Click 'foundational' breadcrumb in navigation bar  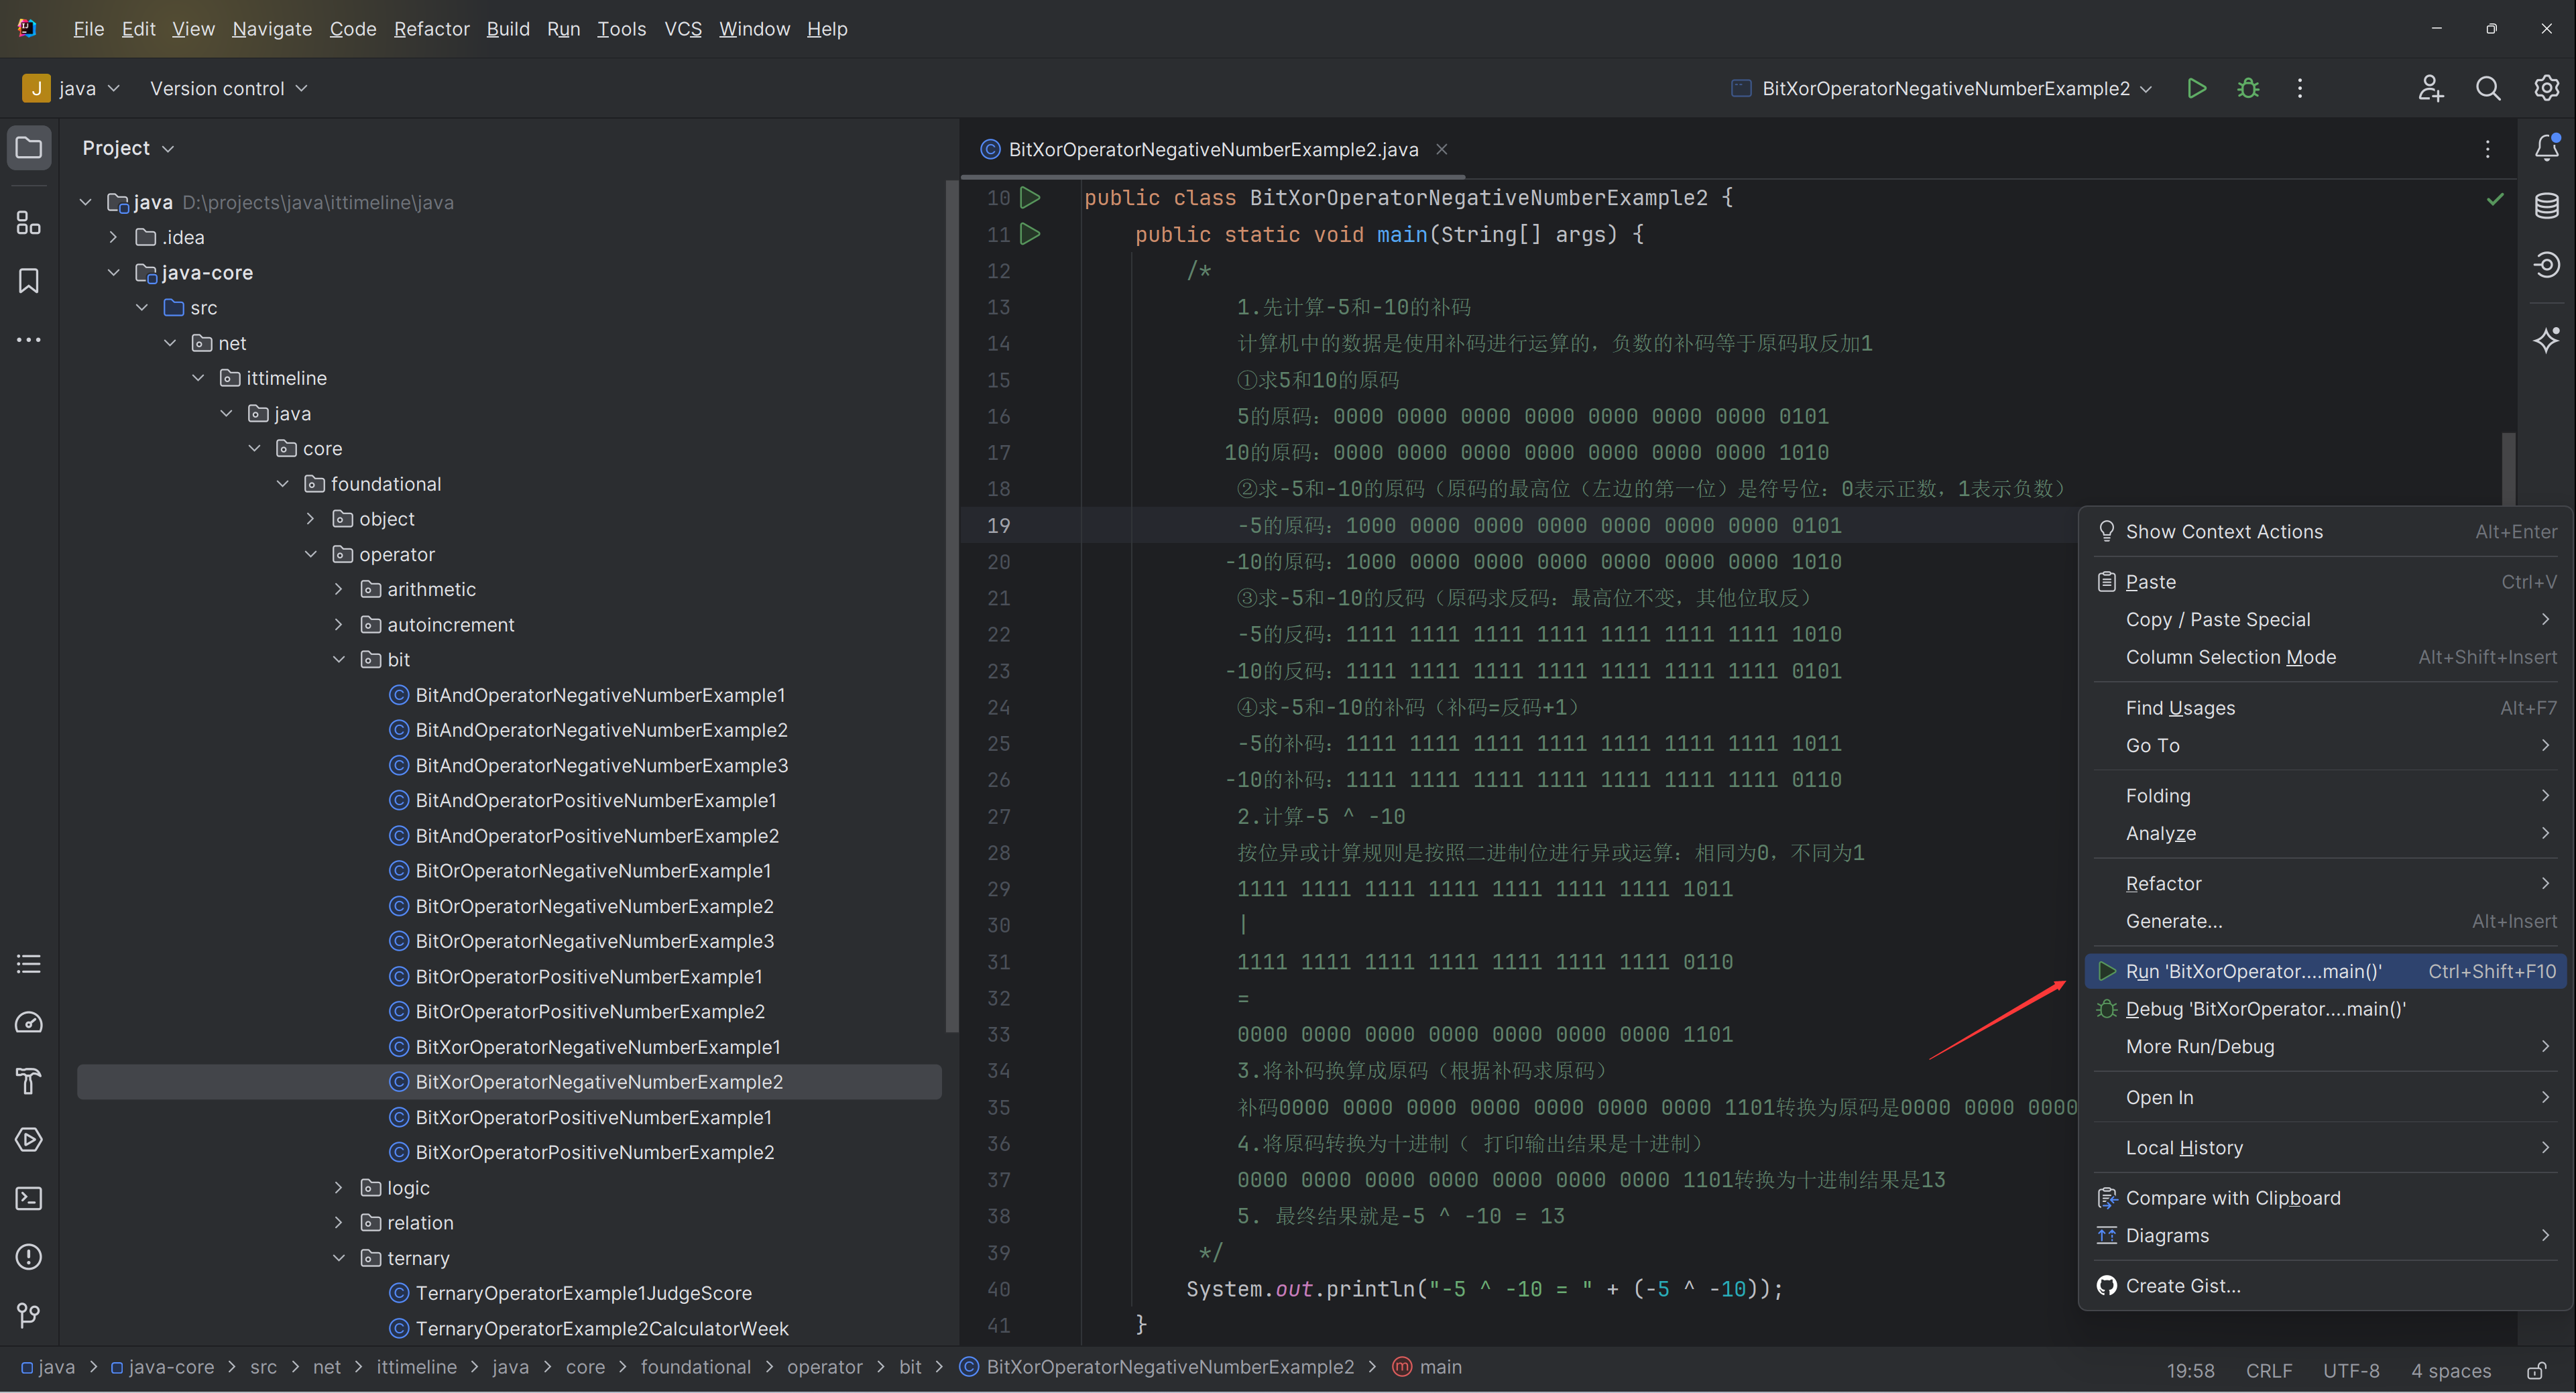pyautogui.click(x=695, y=1367)
